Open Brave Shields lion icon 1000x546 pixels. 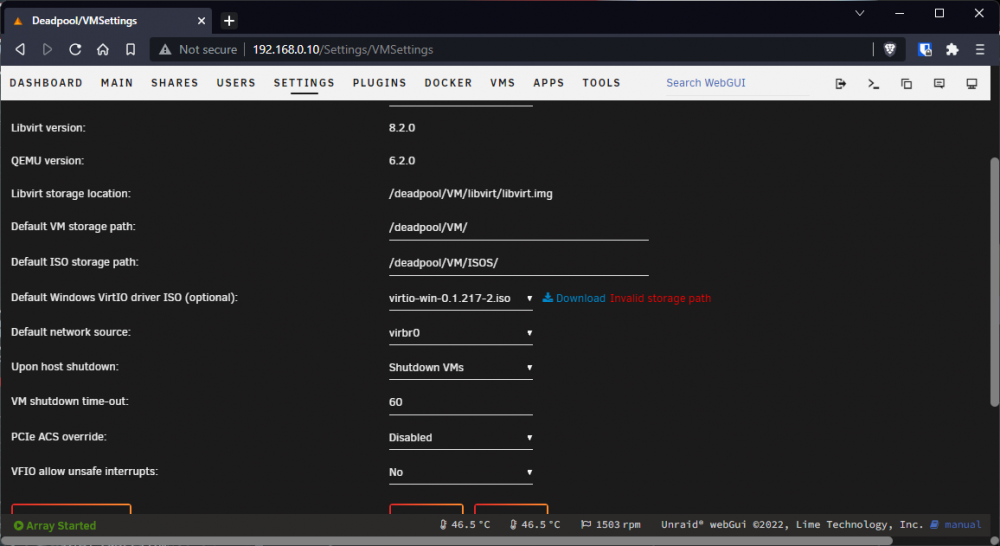(x=890, y=49)
